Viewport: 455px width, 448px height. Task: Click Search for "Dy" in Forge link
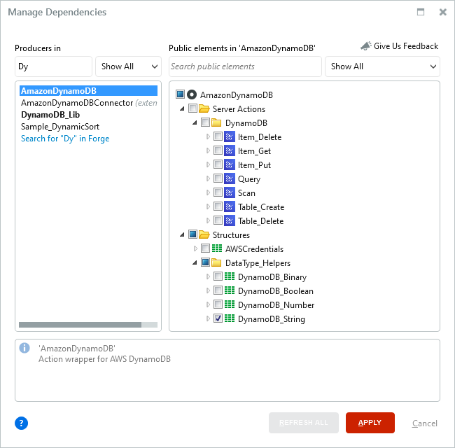point(65,139)
